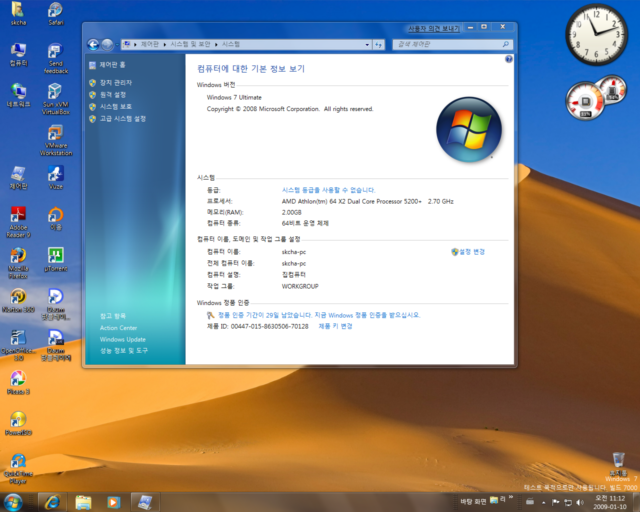Open System protection sidebar link

coord(116,107)
